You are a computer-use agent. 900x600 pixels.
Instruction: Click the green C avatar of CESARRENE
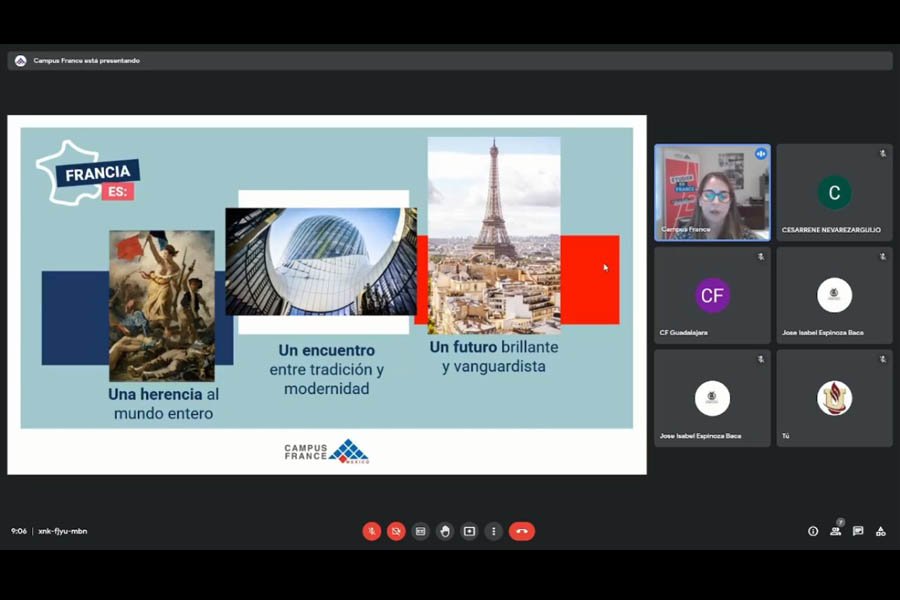point(835,192)
